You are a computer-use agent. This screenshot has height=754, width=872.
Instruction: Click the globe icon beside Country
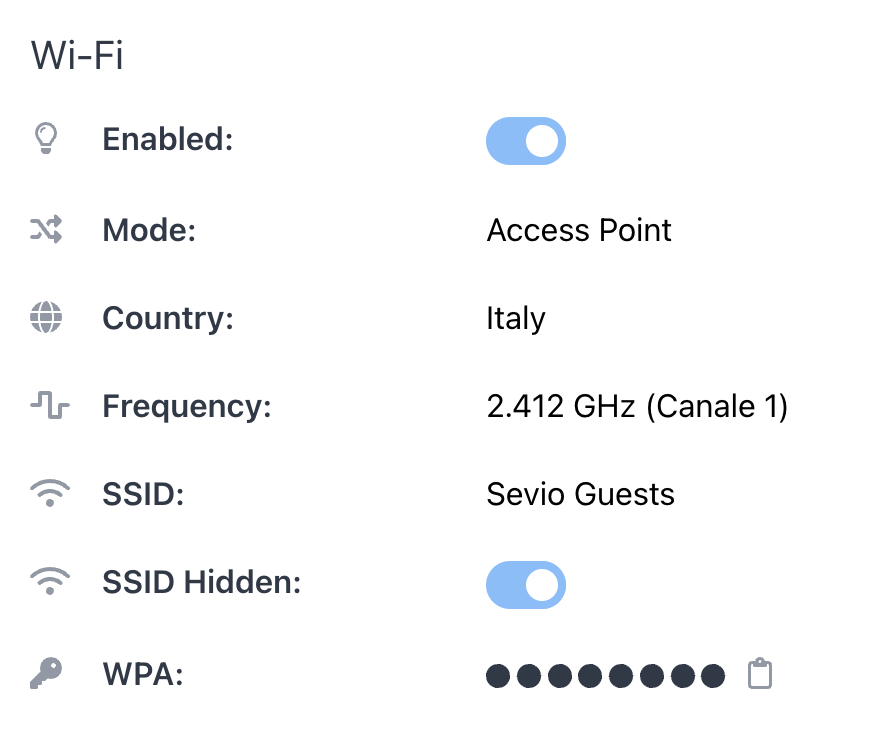(x=46, y=319)
